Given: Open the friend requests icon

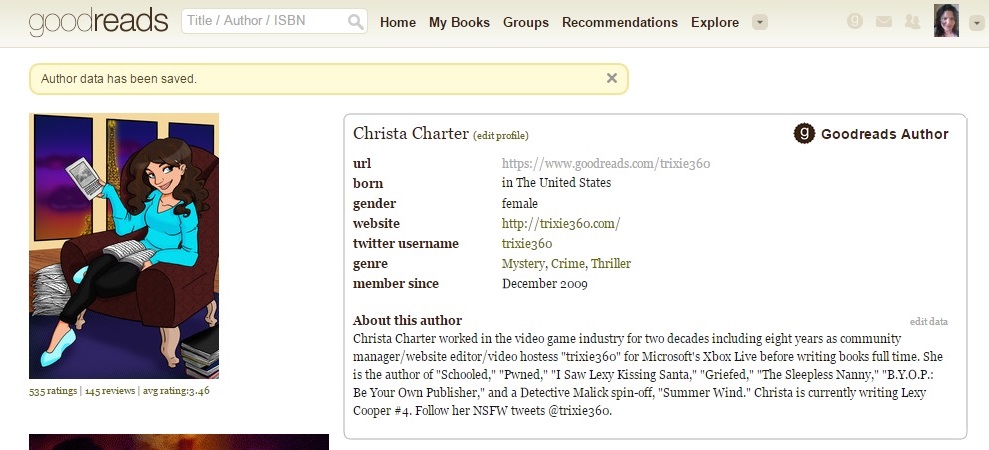Looking at the screenshot, I should [x=911, y=21].
